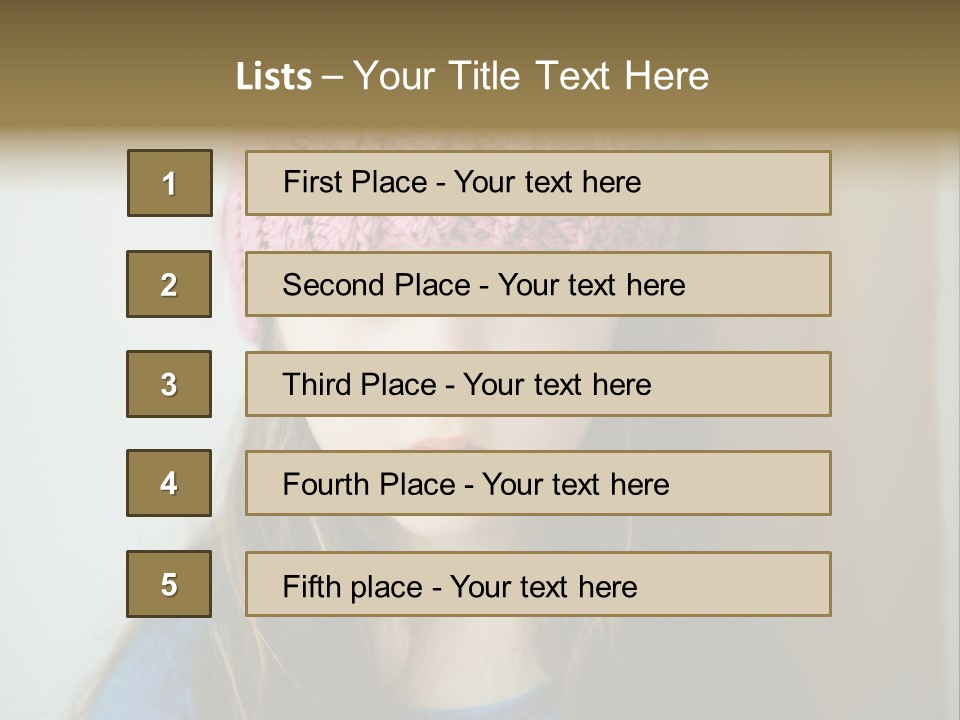Click the number 1 box

pos(169,183)
